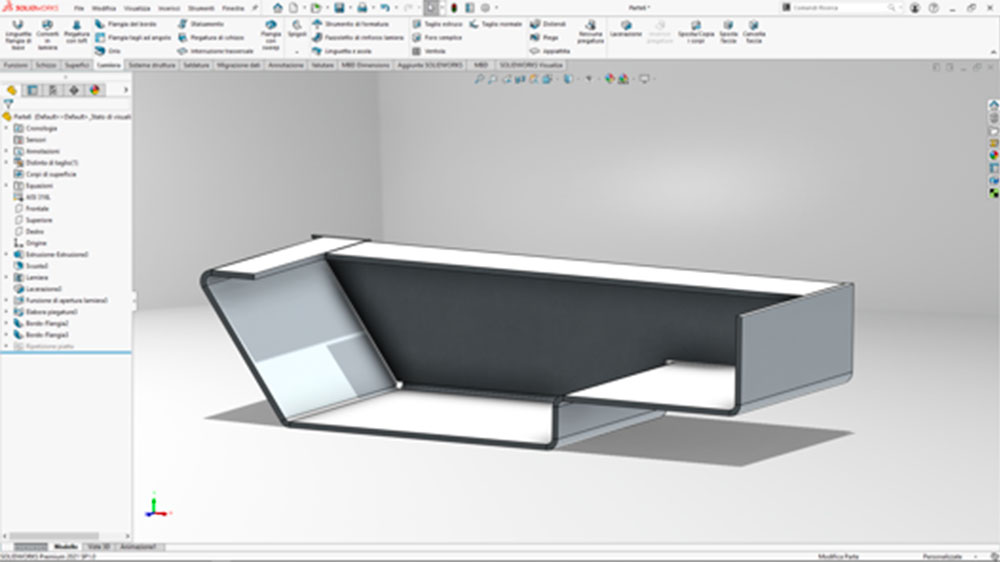Click the Sposta faccia tool
This screenshot has height=562, width=1000.
click(x=728, y=32)
